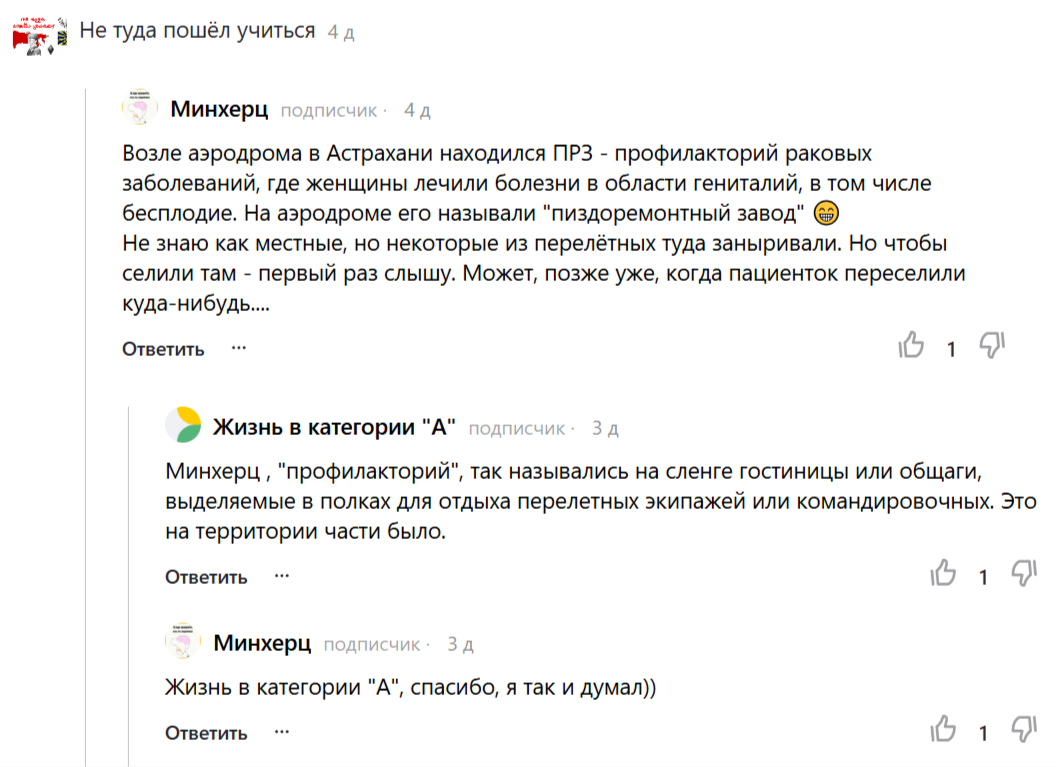Click the like count on the first comment
The height and width of the screenshot is (767, 1056).
[949, 348]
